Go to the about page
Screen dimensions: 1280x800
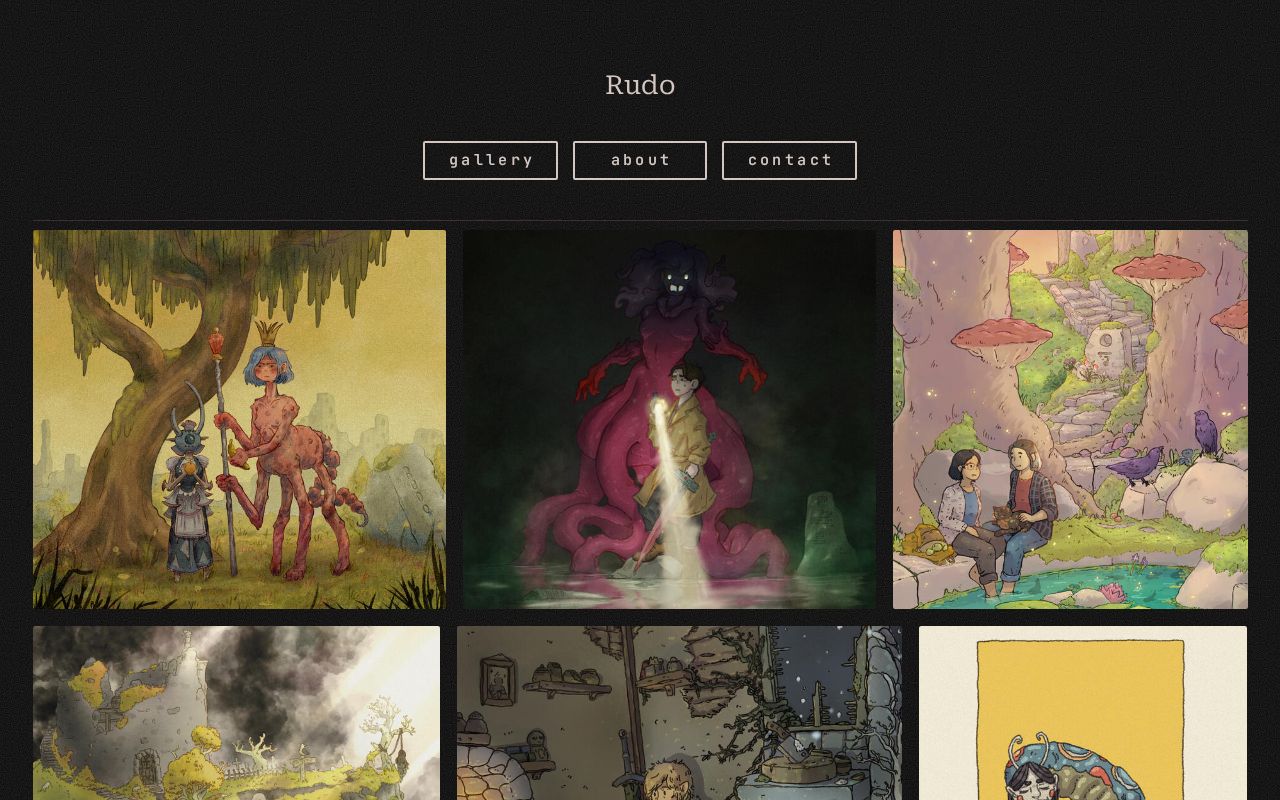coord(640,160)
